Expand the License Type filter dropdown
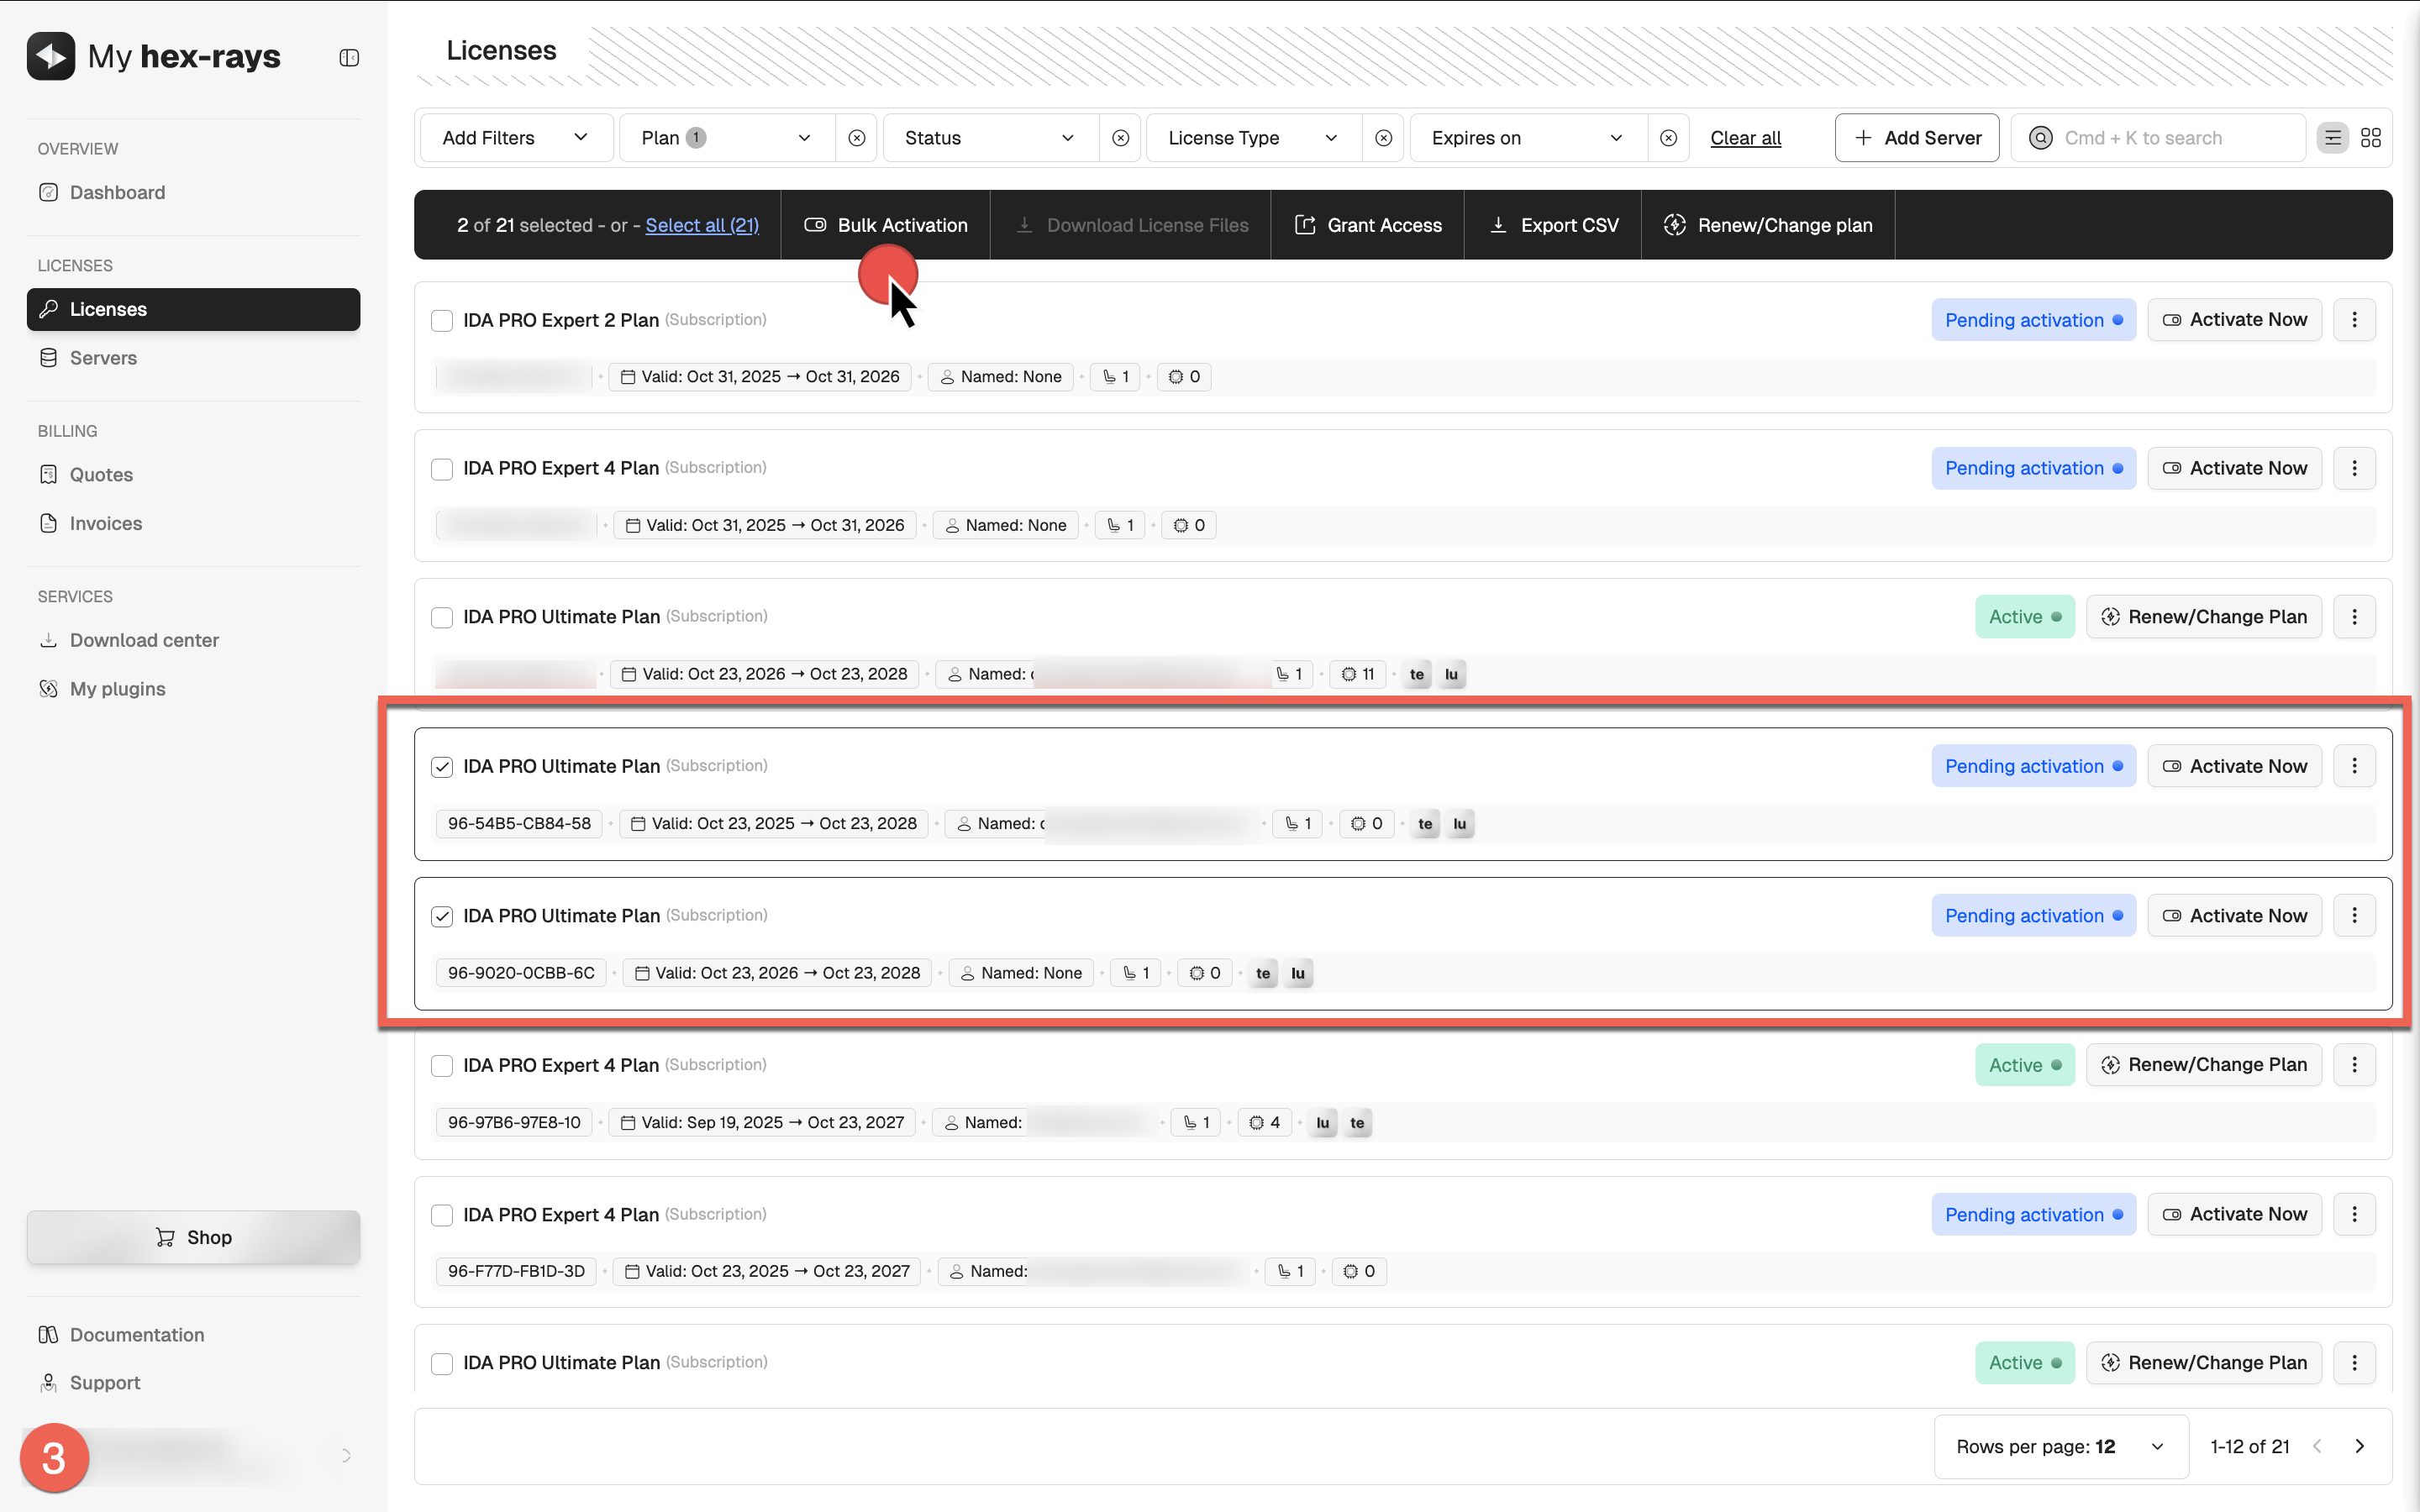The width and height of the screenshot is (2420, 1512). (x=1252, y=138)
